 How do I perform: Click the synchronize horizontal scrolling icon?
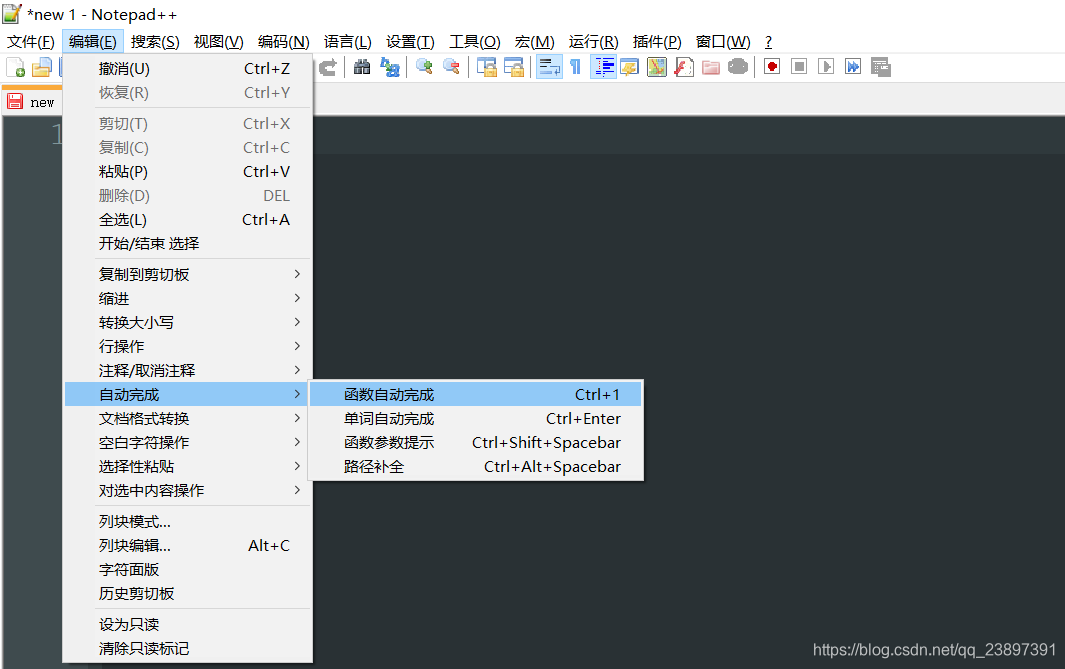(513, 67)
